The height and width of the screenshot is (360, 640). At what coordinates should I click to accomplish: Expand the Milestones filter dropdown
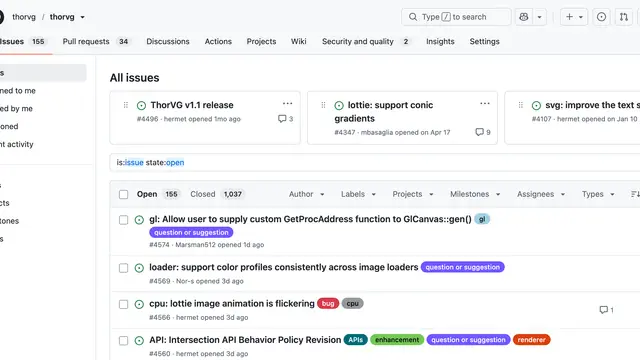(475, 194)
